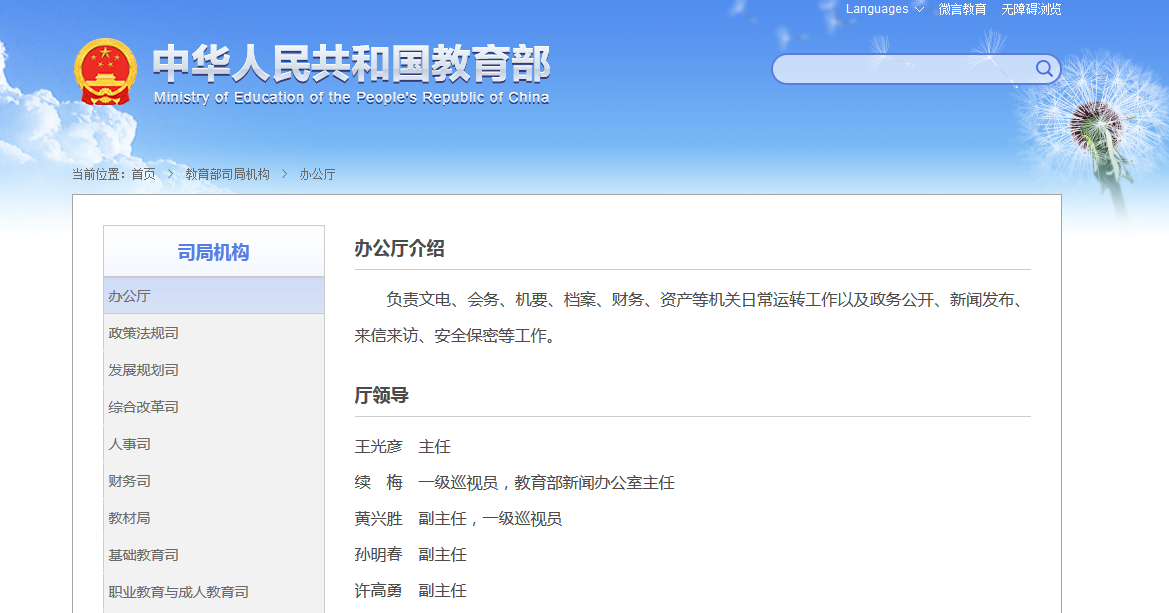Viewport: 1169px width, 613px height.
Task: Click the name 王光彦
Action: point(379,447)
